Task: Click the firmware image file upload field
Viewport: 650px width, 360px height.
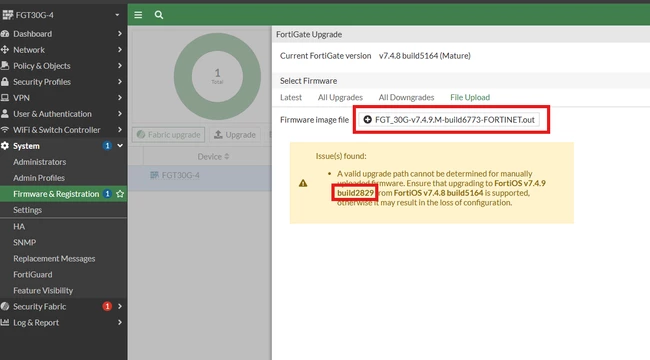Action: click(449, 119)
